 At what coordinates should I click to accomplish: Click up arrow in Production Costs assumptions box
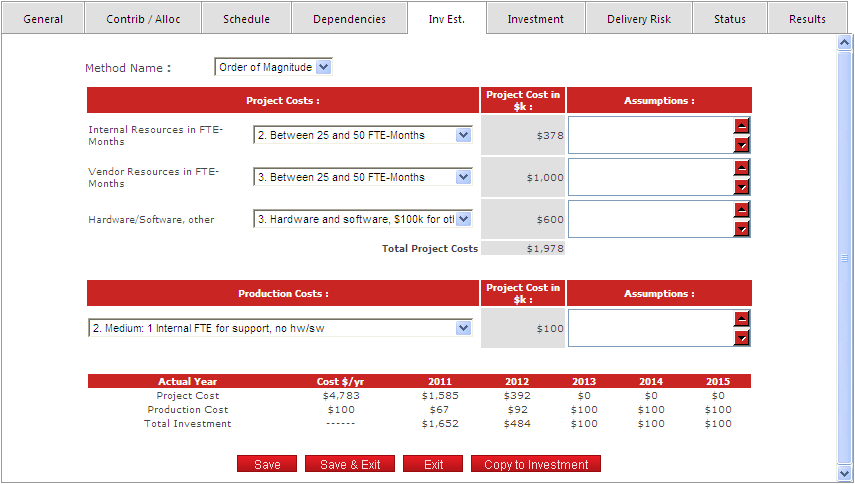(x=741, y=319)
